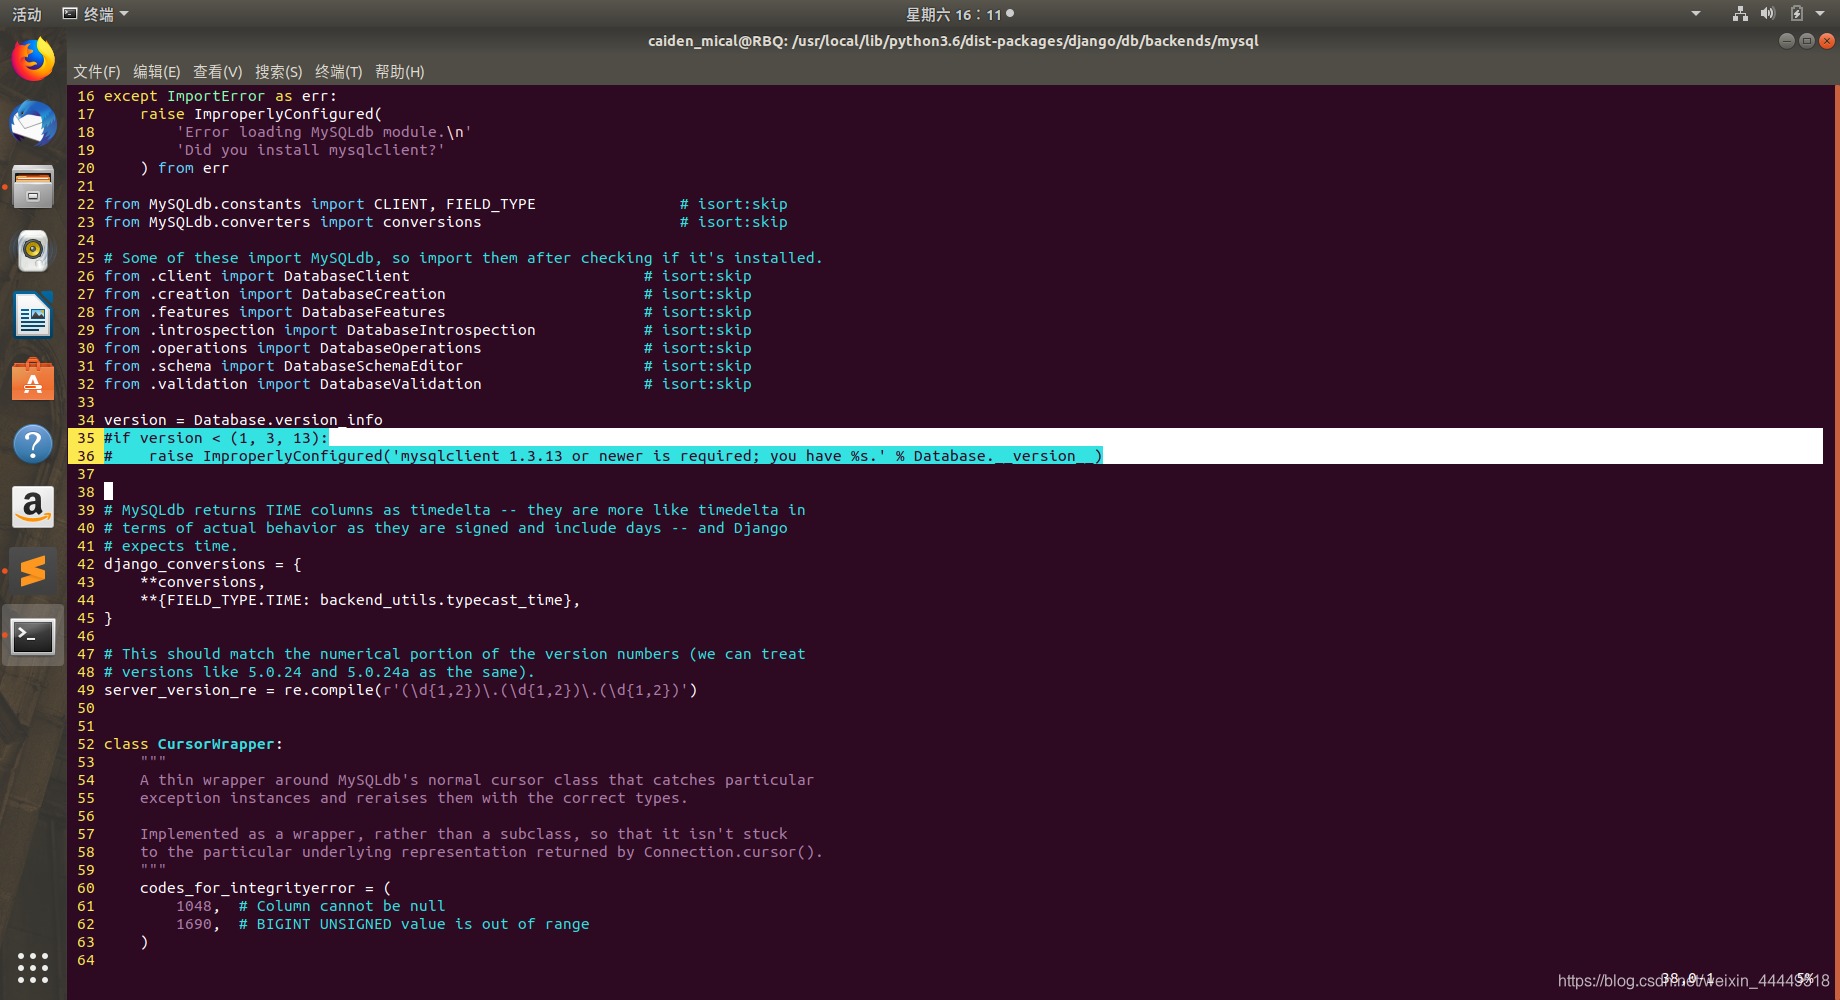Open the clock showing 星期六 16:11
This screenshot has width=1840, height=1000.
point(959,14)
